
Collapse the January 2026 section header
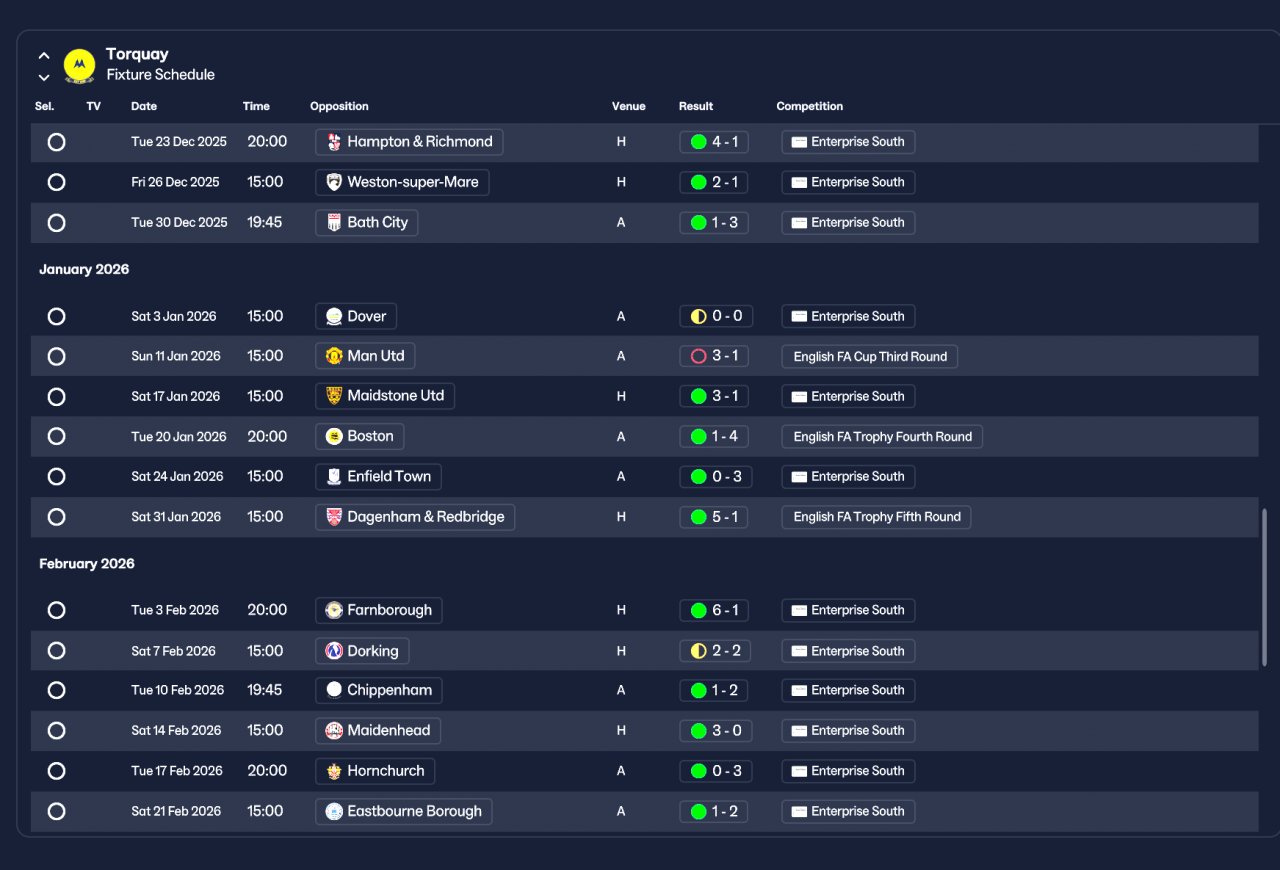84,270
